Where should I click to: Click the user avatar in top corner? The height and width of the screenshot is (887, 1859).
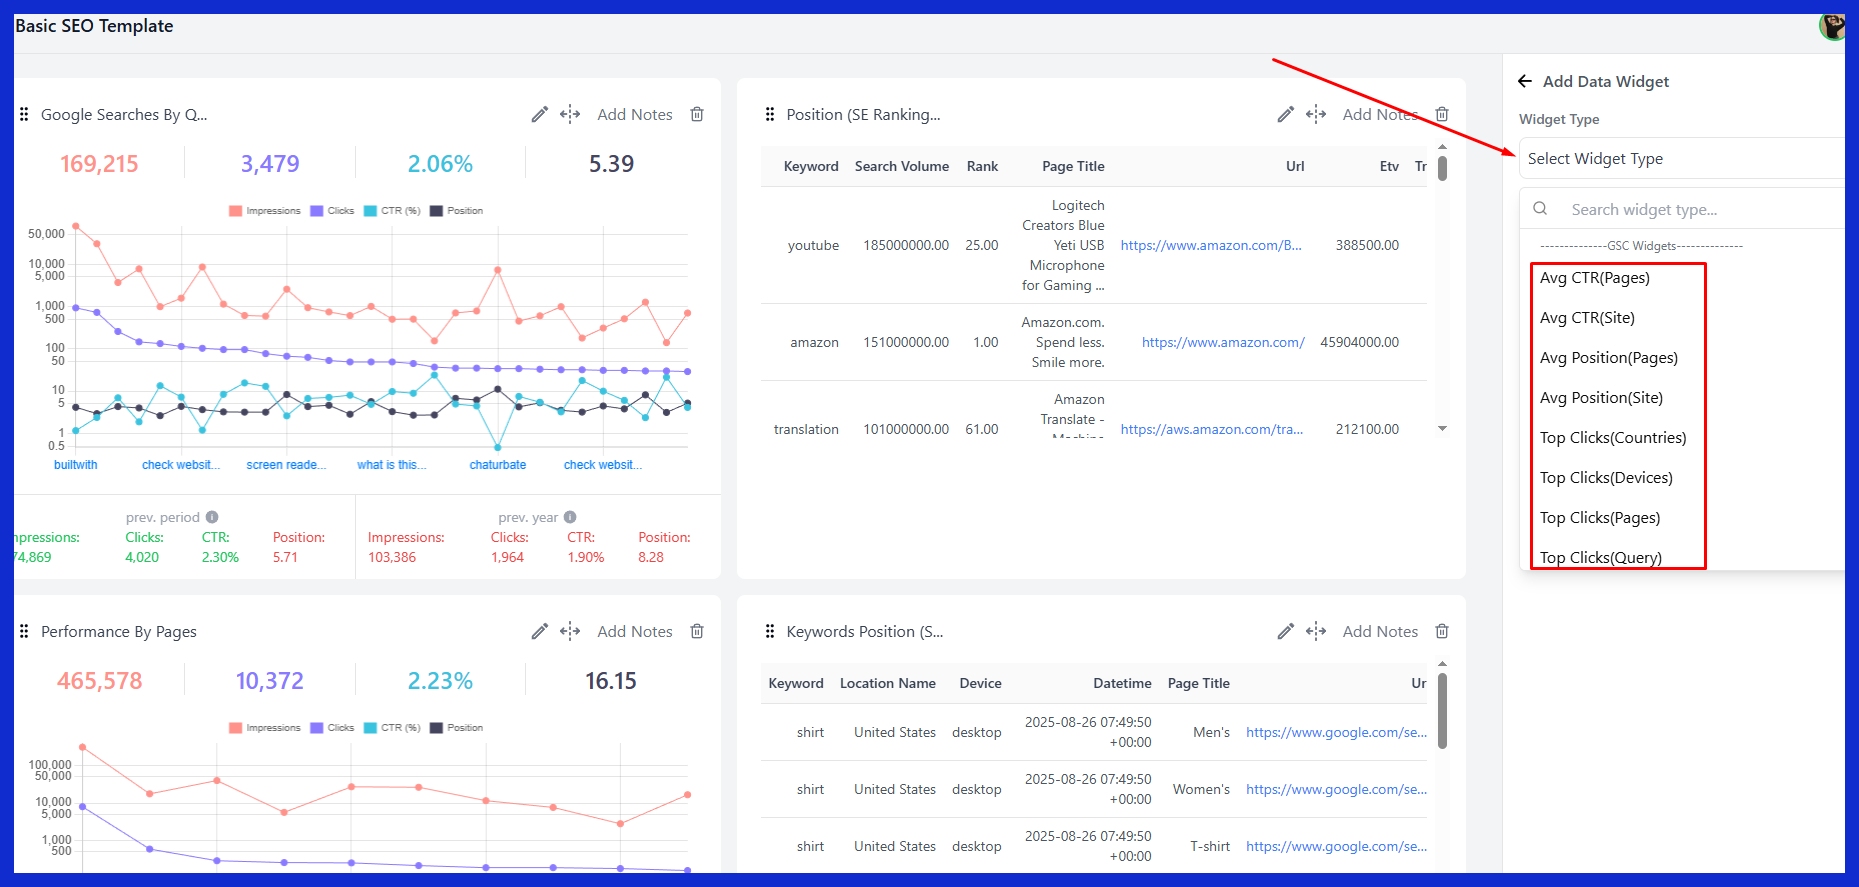(x=1831, y=27)
